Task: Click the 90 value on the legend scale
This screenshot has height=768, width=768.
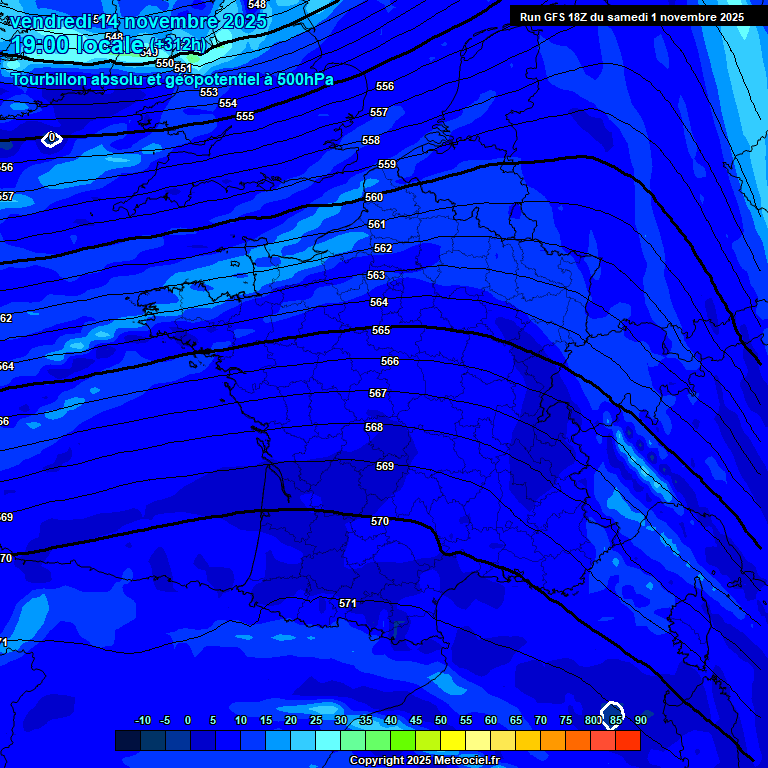Action: pos(640,720)
